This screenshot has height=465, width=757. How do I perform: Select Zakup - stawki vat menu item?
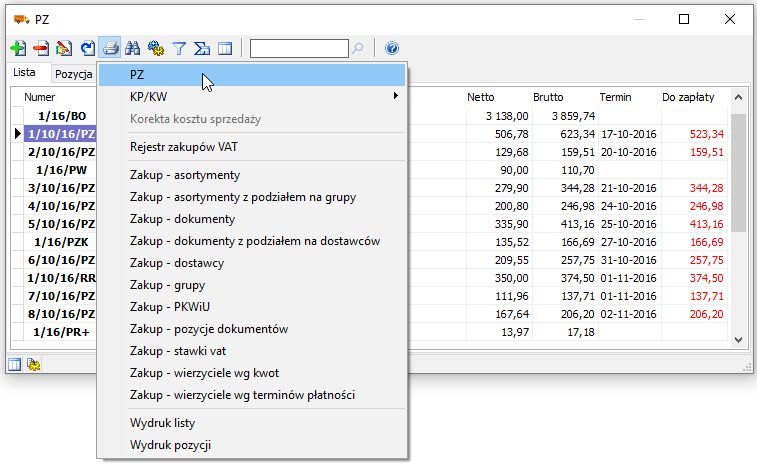252,351
